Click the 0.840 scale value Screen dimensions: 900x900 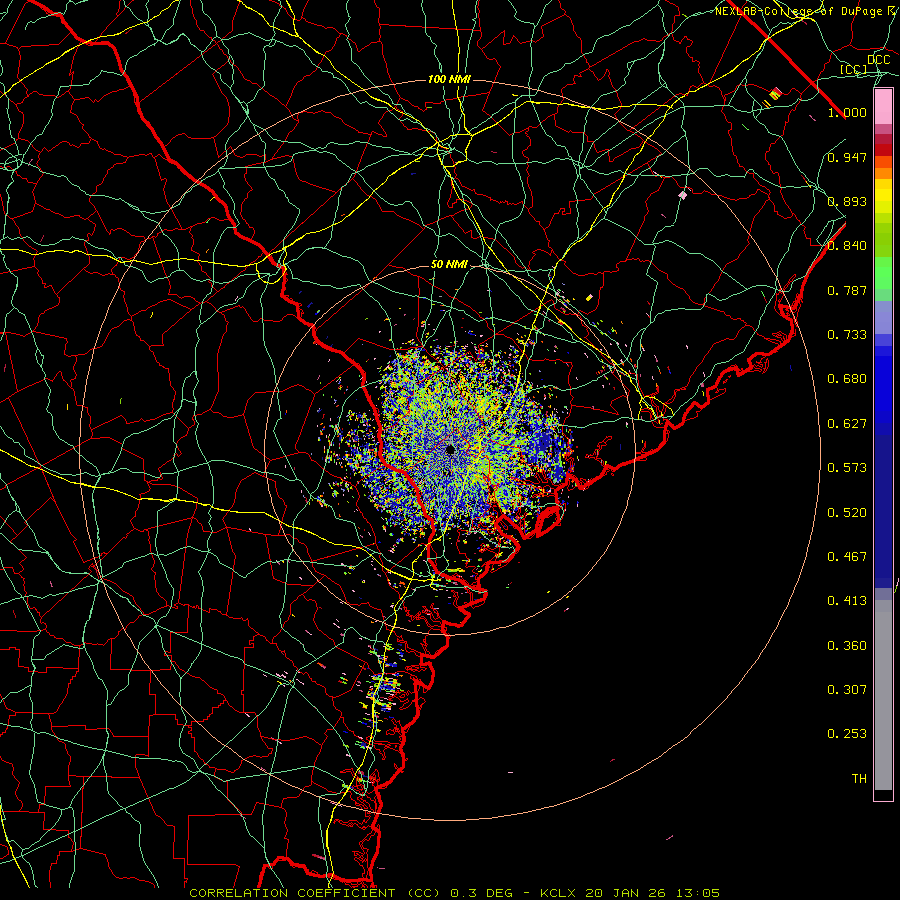coord(847,246)
